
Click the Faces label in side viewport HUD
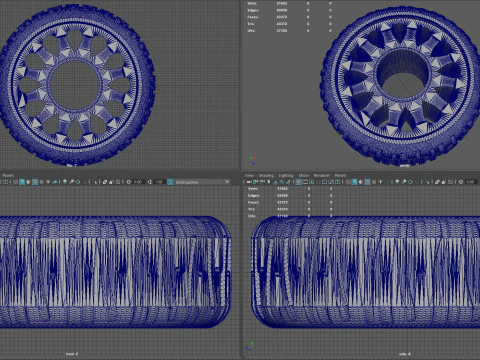click(x=253, y=202)
